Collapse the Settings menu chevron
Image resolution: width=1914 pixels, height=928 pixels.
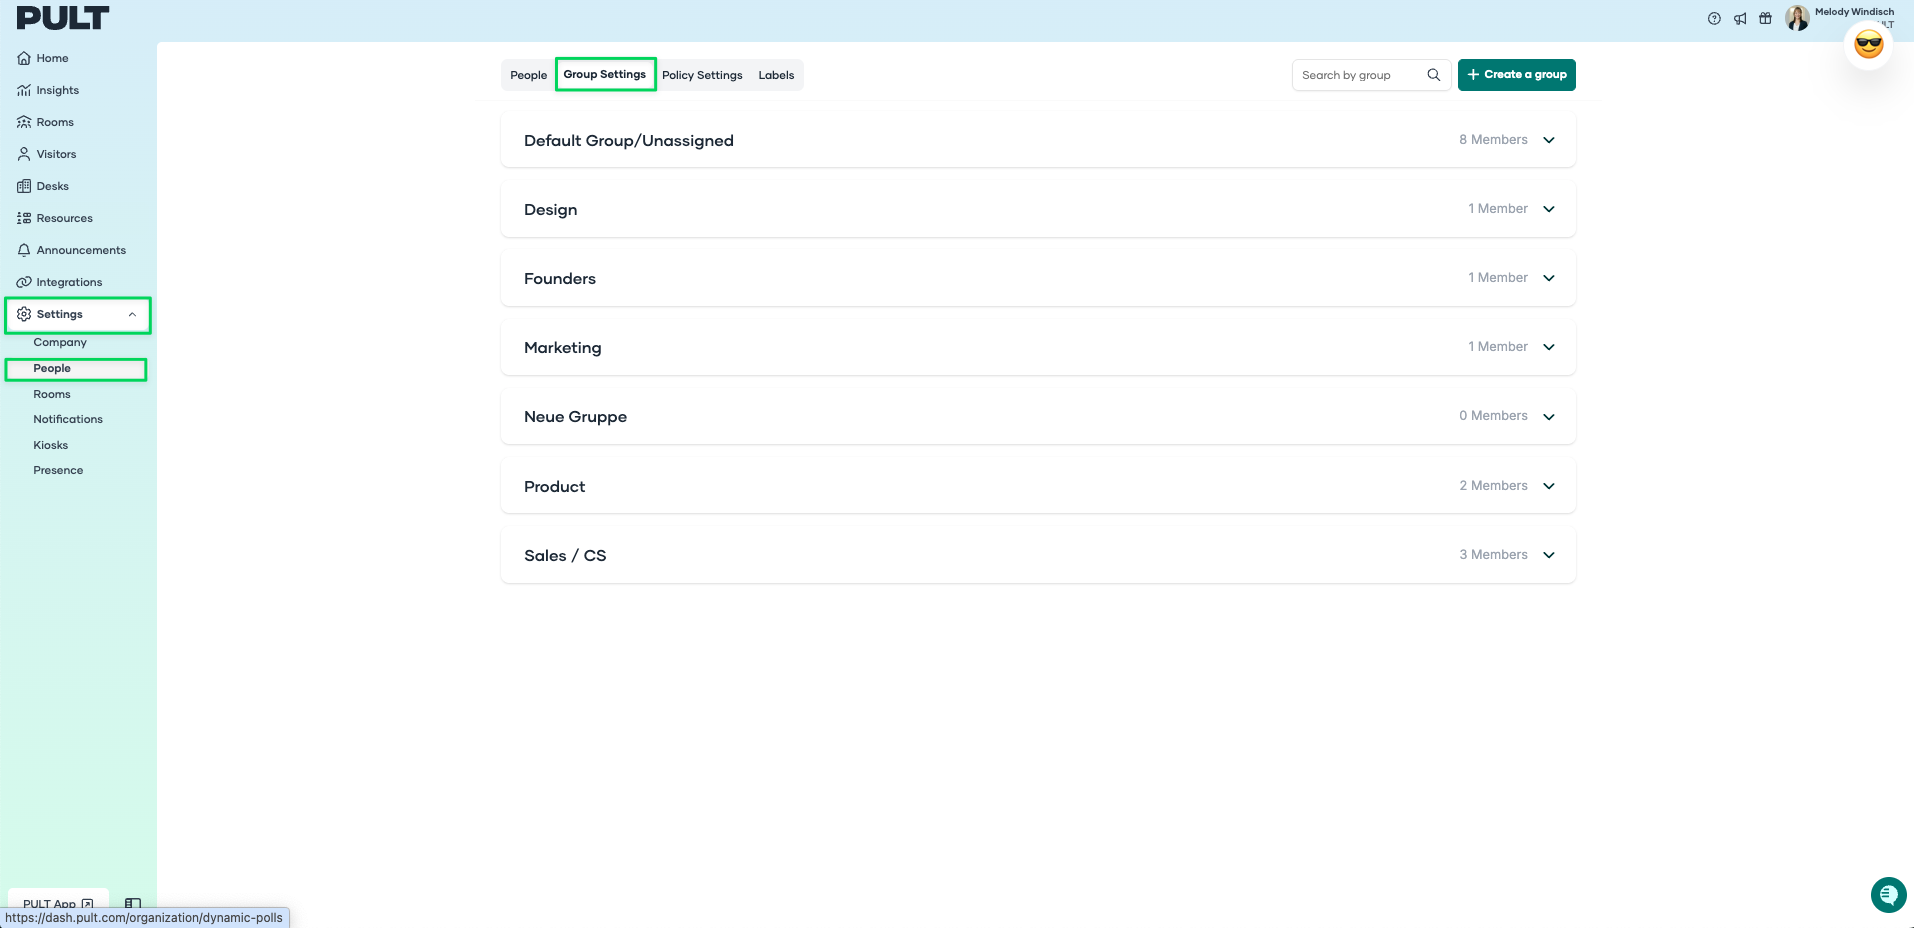click(132, 314)
